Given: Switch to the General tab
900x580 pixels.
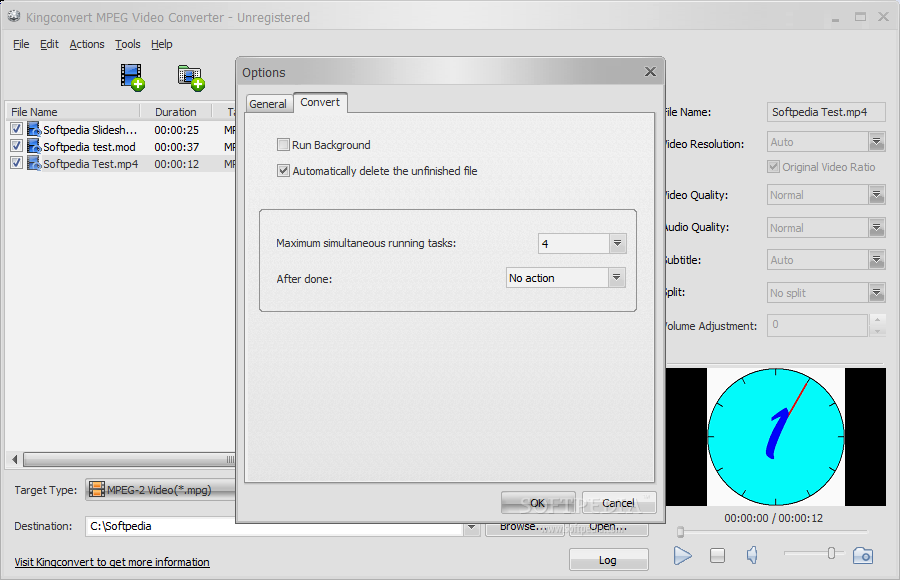Looking at the screenshot, I should point(268,104).
